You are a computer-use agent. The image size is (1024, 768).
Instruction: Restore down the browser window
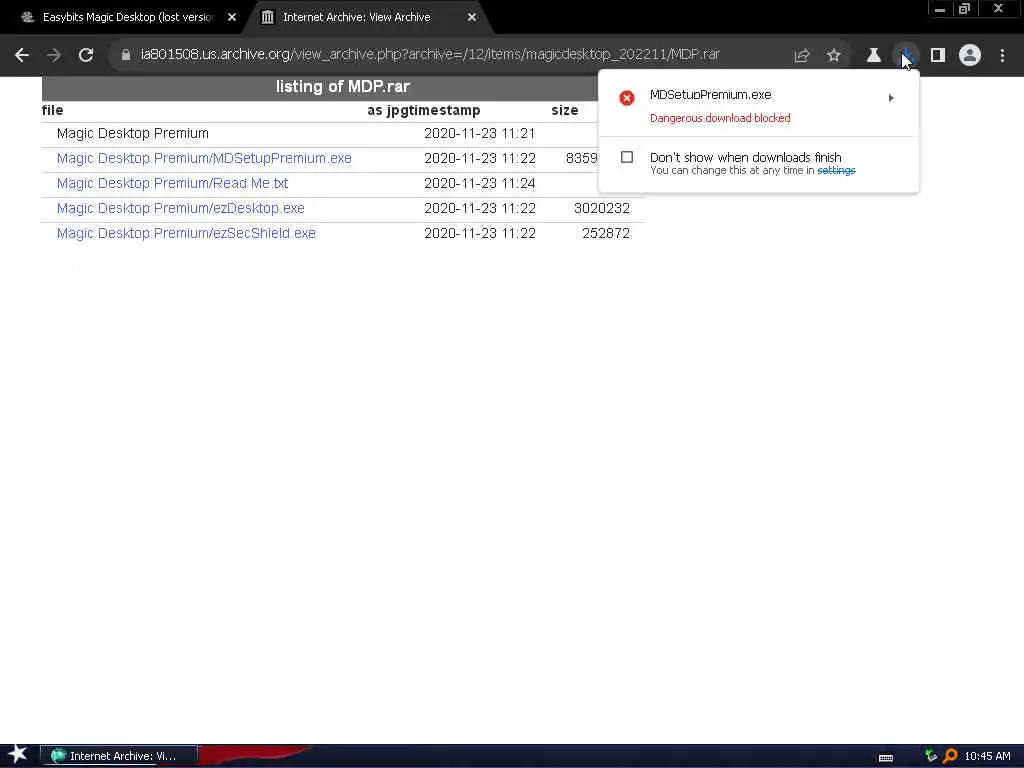click(964, 9)
